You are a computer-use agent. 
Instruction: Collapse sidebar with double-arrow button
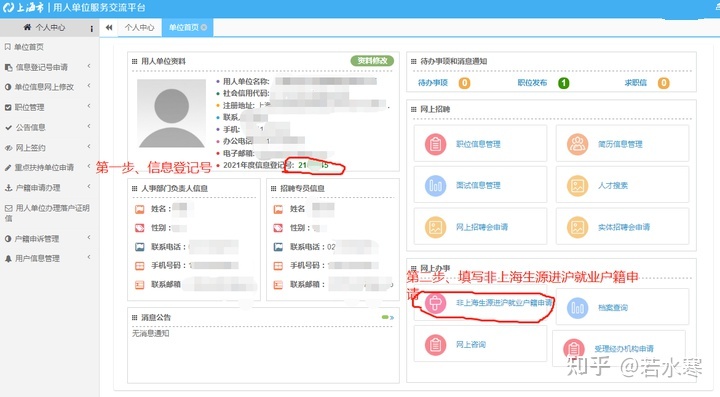click(x=109, y=28)
